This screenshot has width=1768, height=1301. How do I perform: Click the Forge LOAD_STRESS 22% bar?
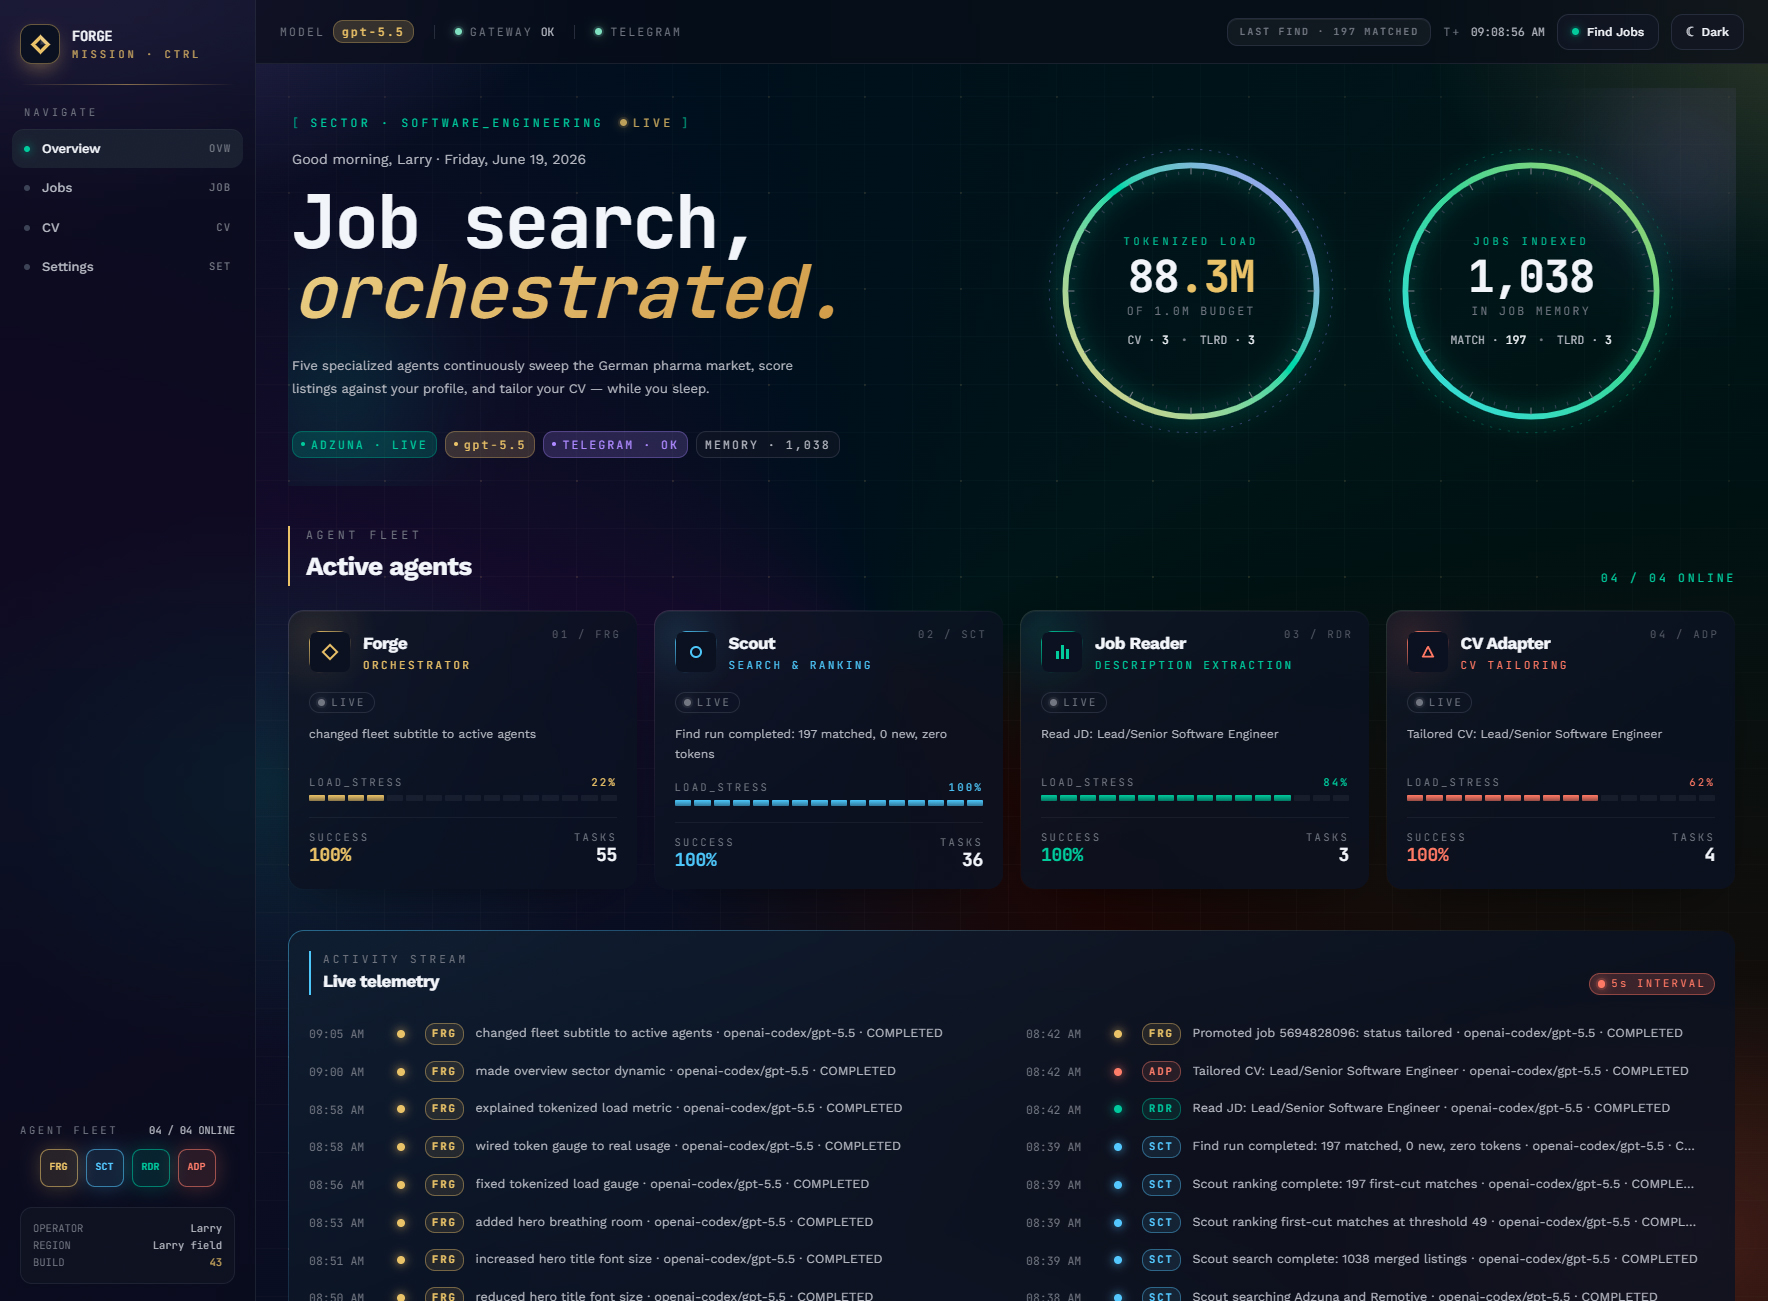(463, 798)
